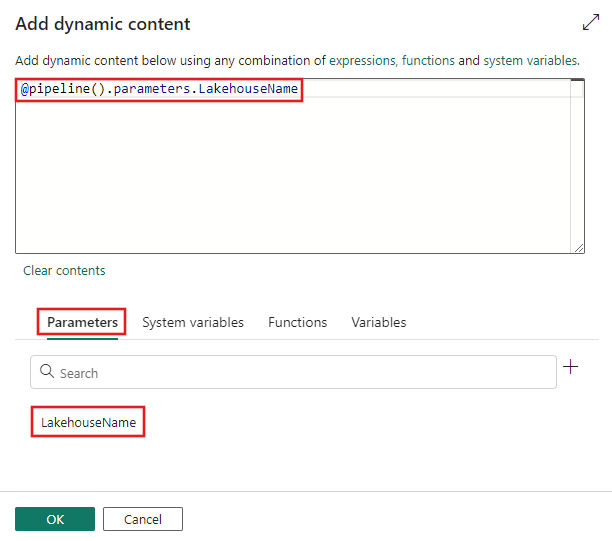Image resolution: width=612 pixels, height=541 pixels.
Task: Select the Variables tab
Action: (x=378, y=322)
